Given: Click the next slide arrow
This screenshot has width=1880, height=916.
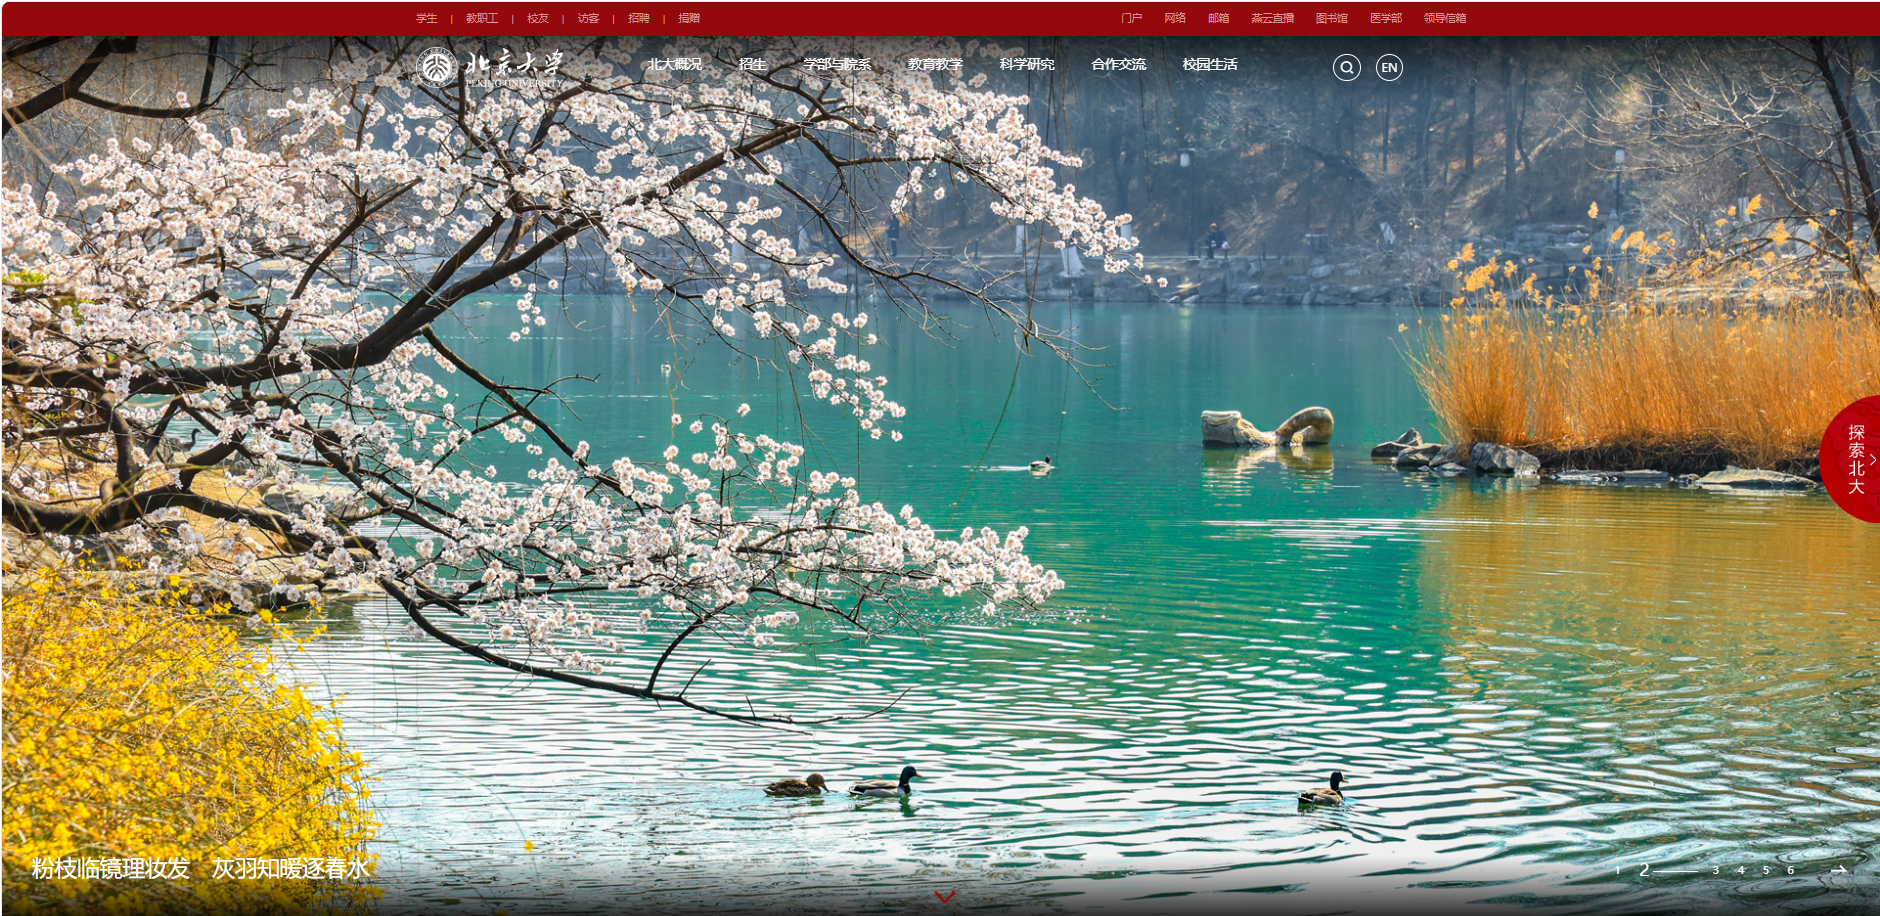Looking at the screenshot, I should click(1838, 870).
